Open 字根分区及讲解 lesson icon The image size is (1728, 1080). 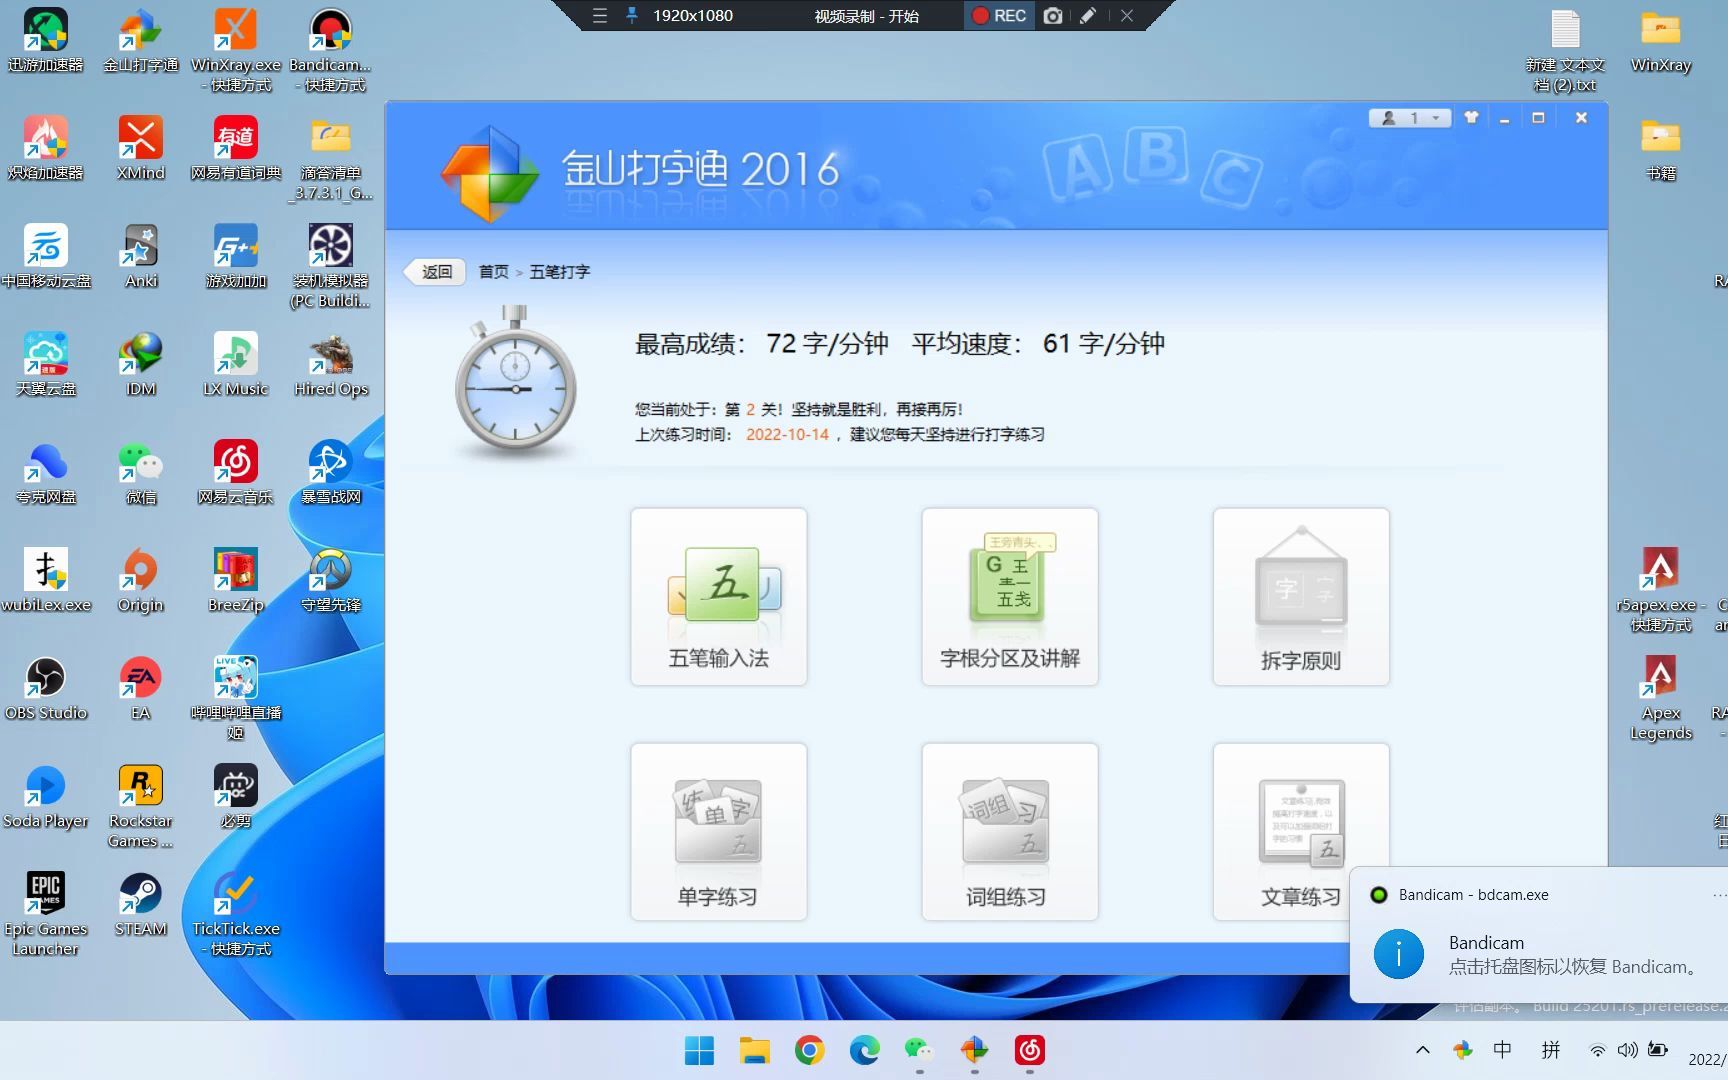pyautogui.click(x=1009, y=597)
